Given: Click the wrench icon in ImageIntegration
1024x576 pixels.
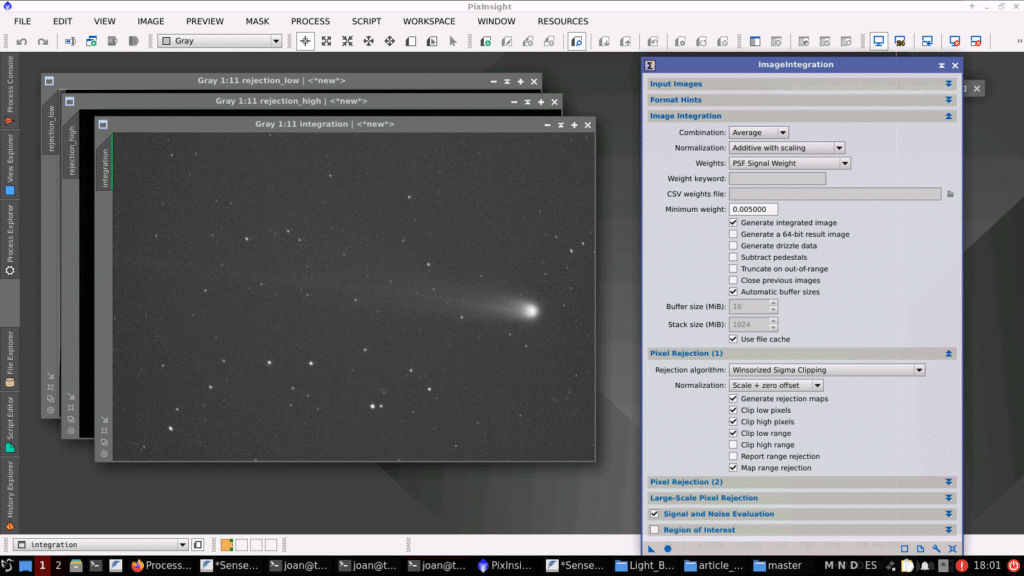Looking at the screenshot, I should 936,548.
